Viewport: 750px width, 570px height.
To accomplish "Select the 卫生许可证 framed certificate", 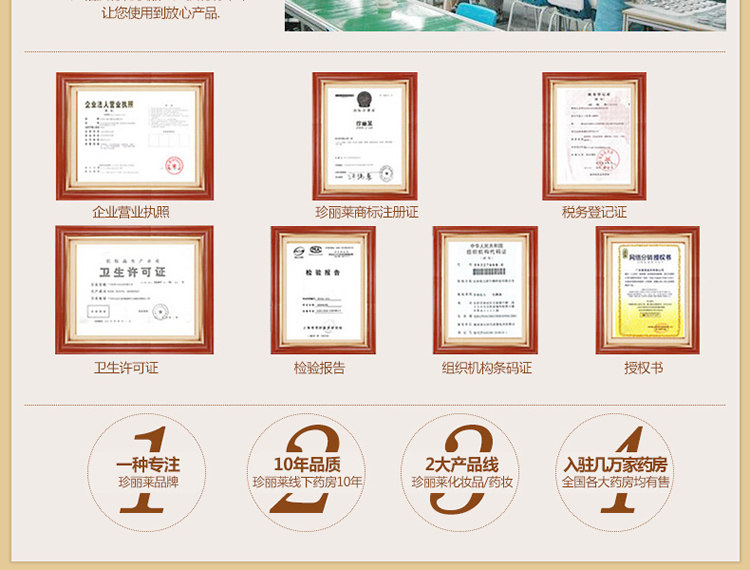I will coord(134,290).
